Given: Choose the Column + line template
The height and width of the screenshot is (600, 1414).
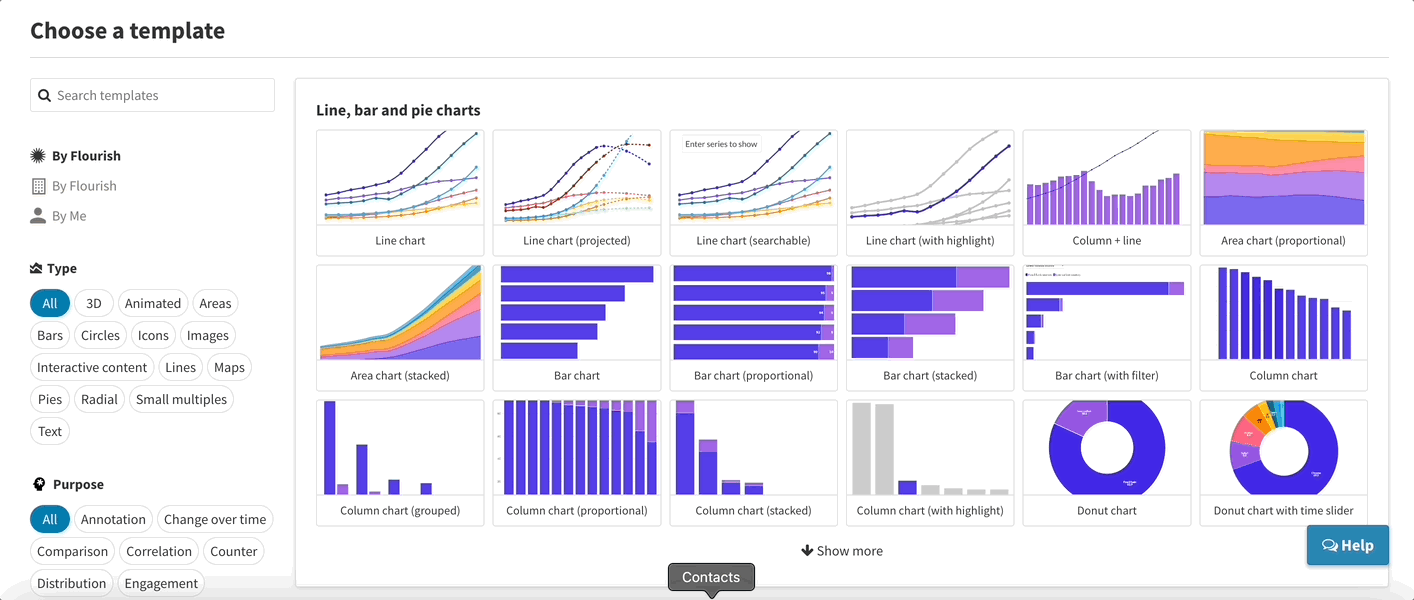Looking at the screenshot, I should click(1106, 178).
